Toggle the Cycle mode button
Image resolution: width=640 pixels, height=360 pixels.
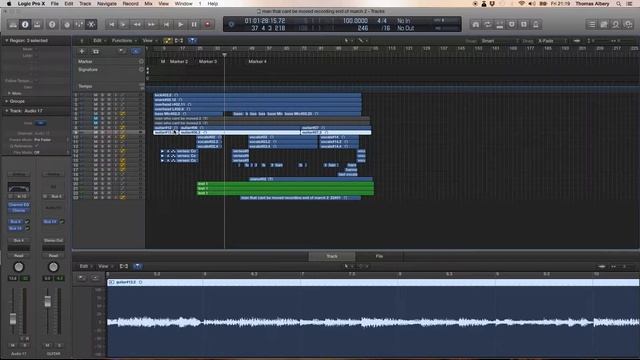tap(488, 24)
